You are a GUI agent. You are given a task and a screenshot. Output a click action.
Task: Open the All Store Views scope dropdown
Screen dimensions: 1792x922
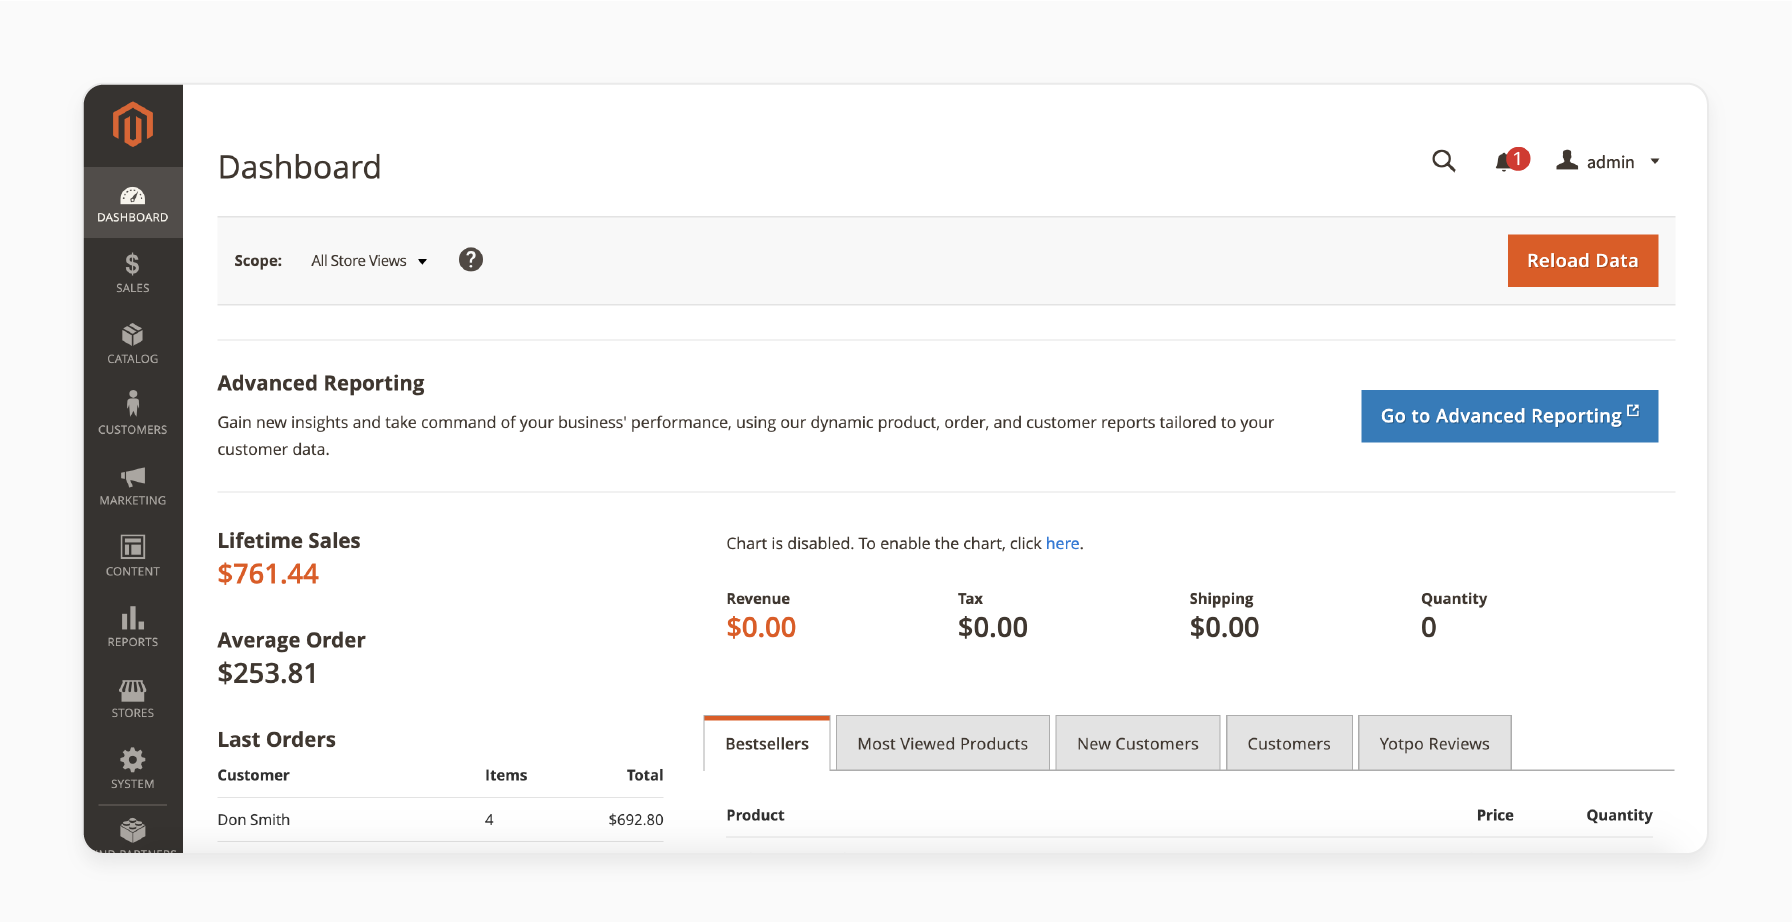pyautogui.click(x=369, y=261)
